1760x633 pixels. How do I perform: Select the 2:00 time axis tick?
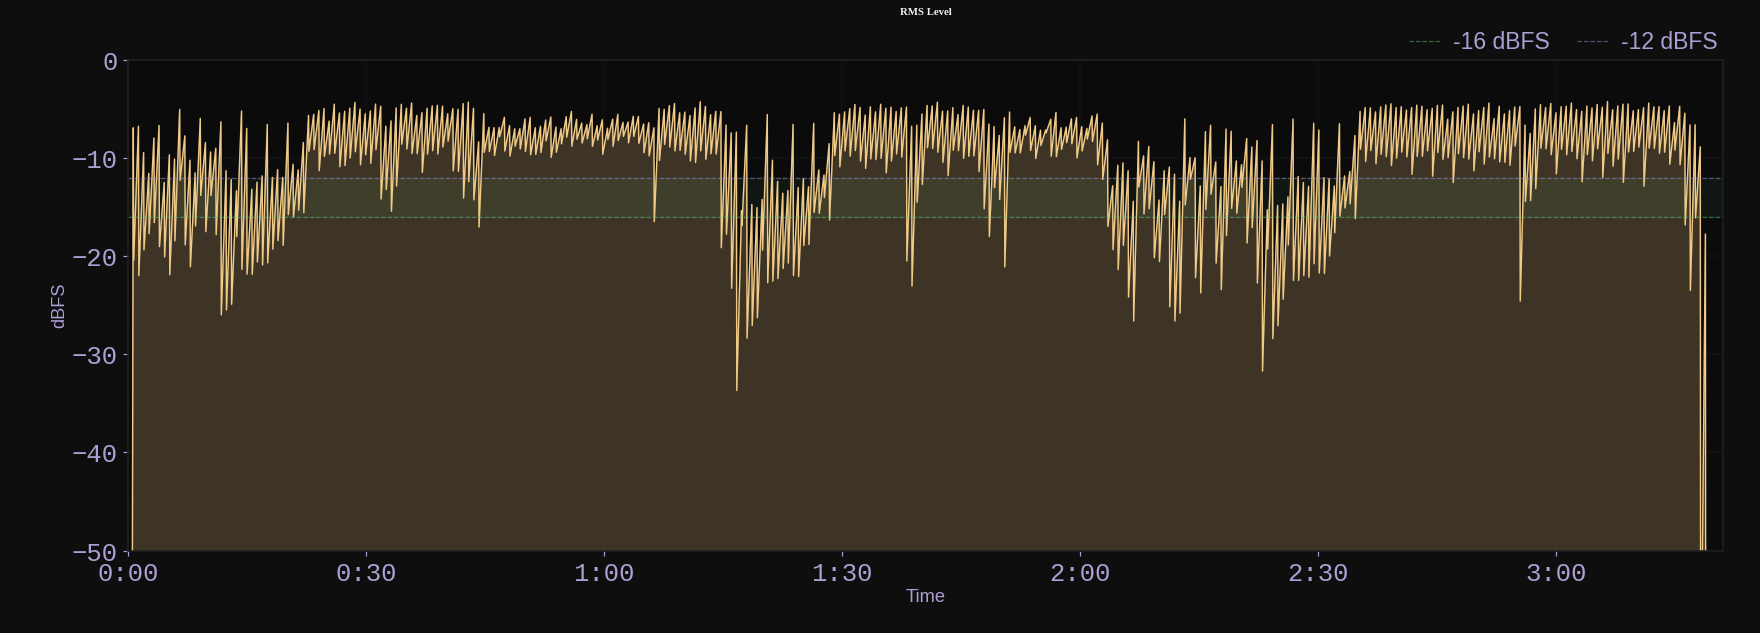point(1080,574)
